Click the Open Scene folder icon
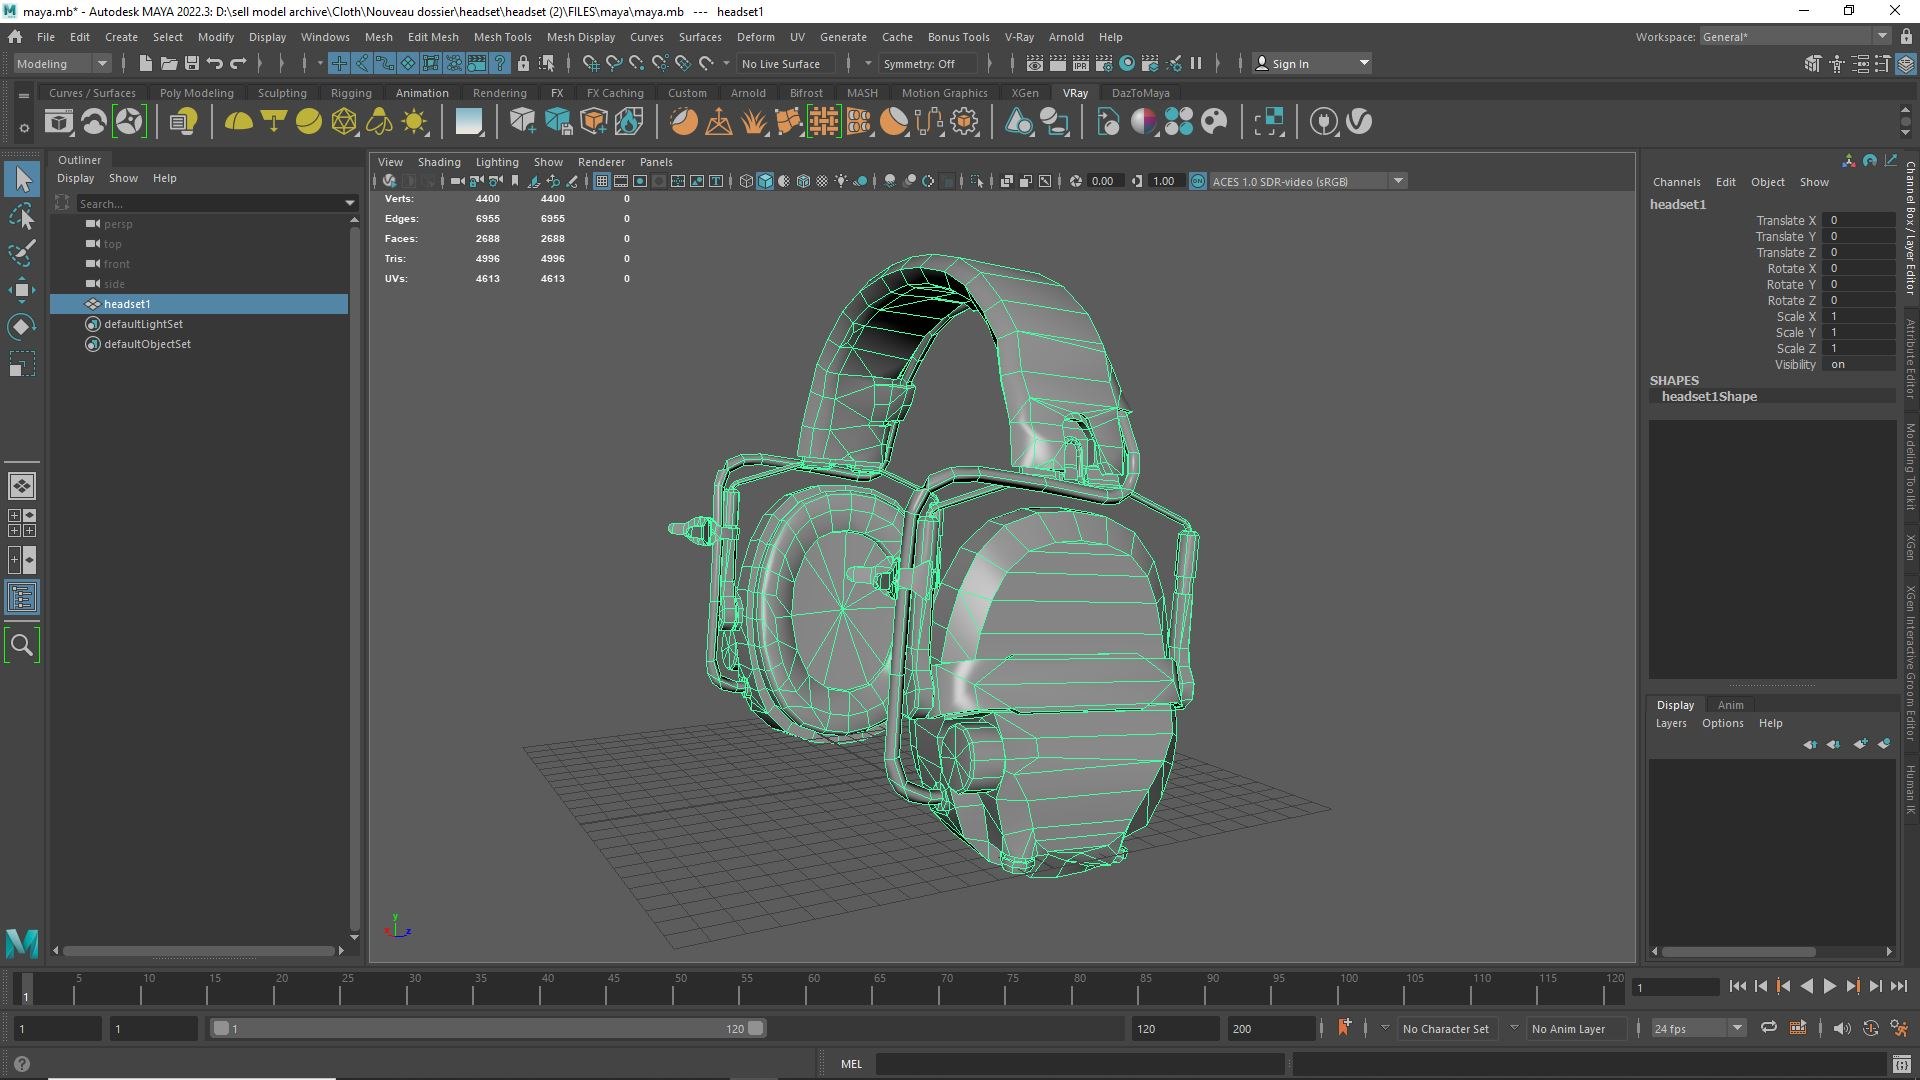1920x1080 pixels. (168, 63)
